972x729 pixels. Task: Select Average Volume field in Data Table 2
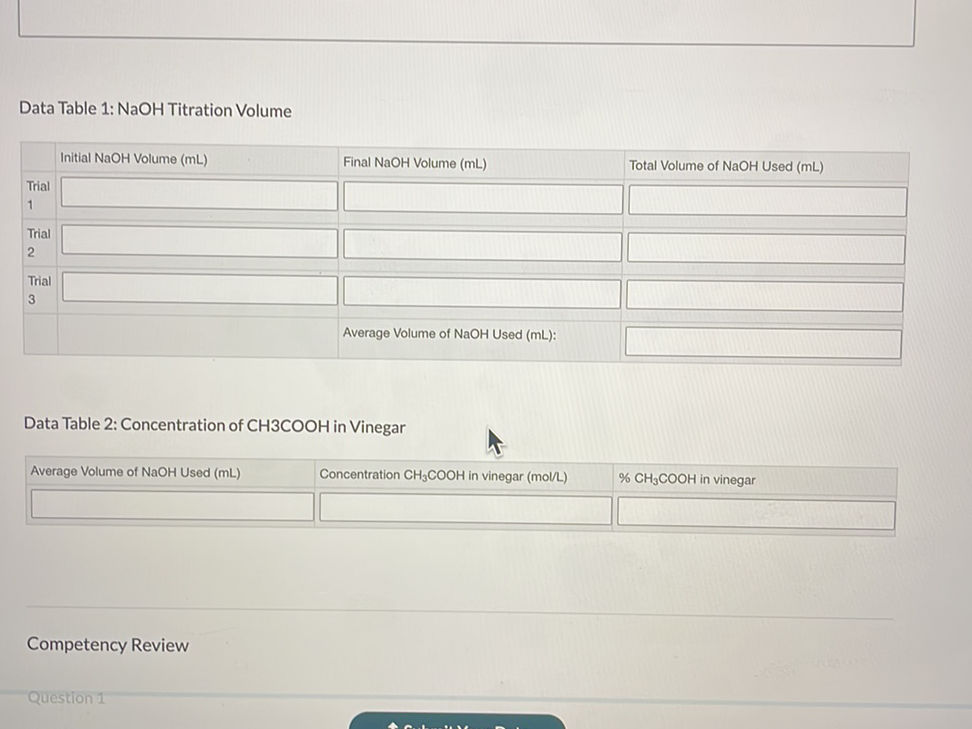(171, 505)
